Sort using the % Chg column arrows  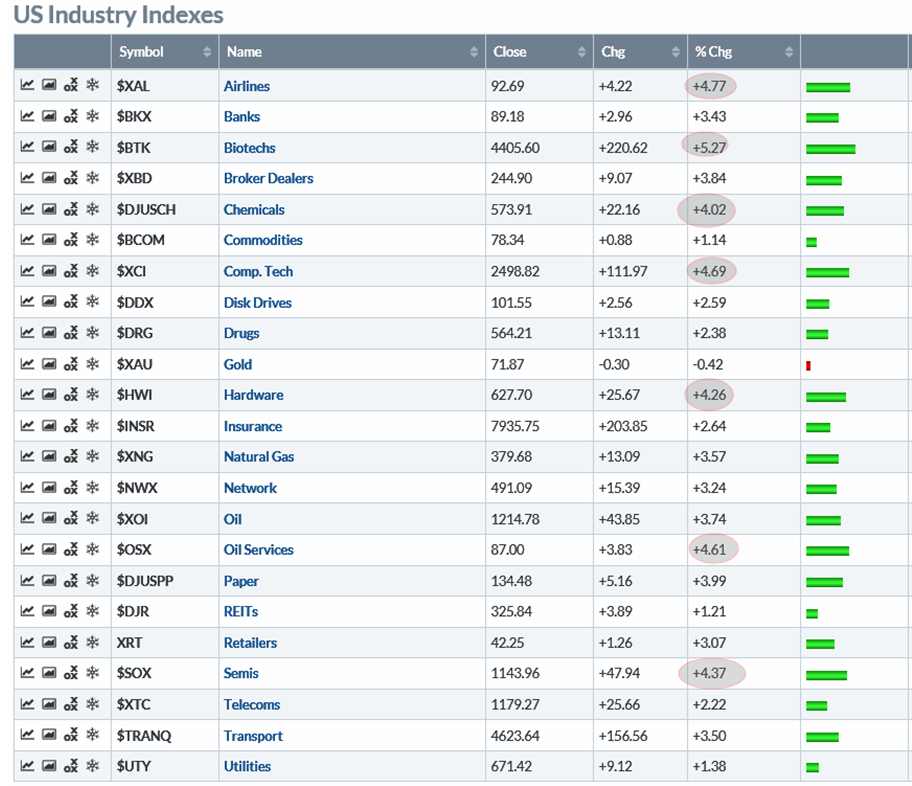(789, 52)
